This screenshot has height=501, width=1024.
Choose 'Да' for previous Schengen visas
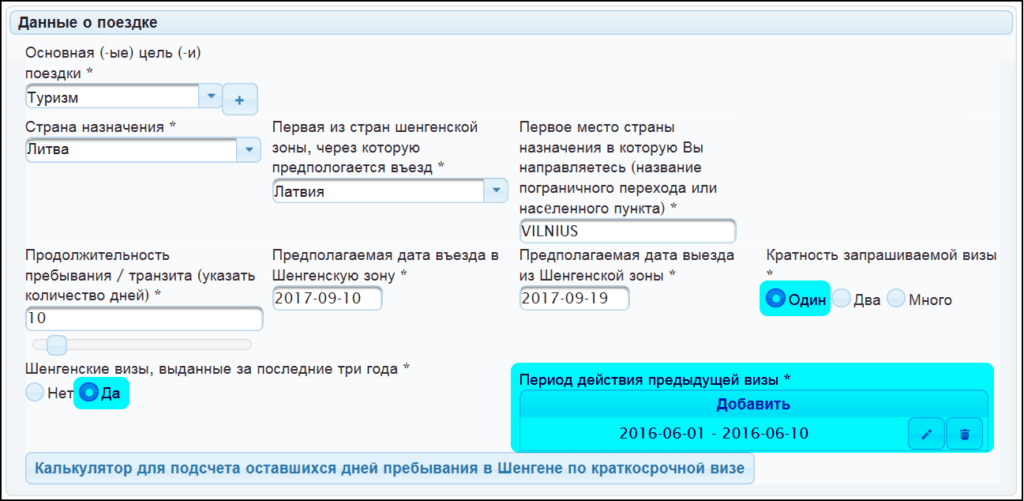90,393
